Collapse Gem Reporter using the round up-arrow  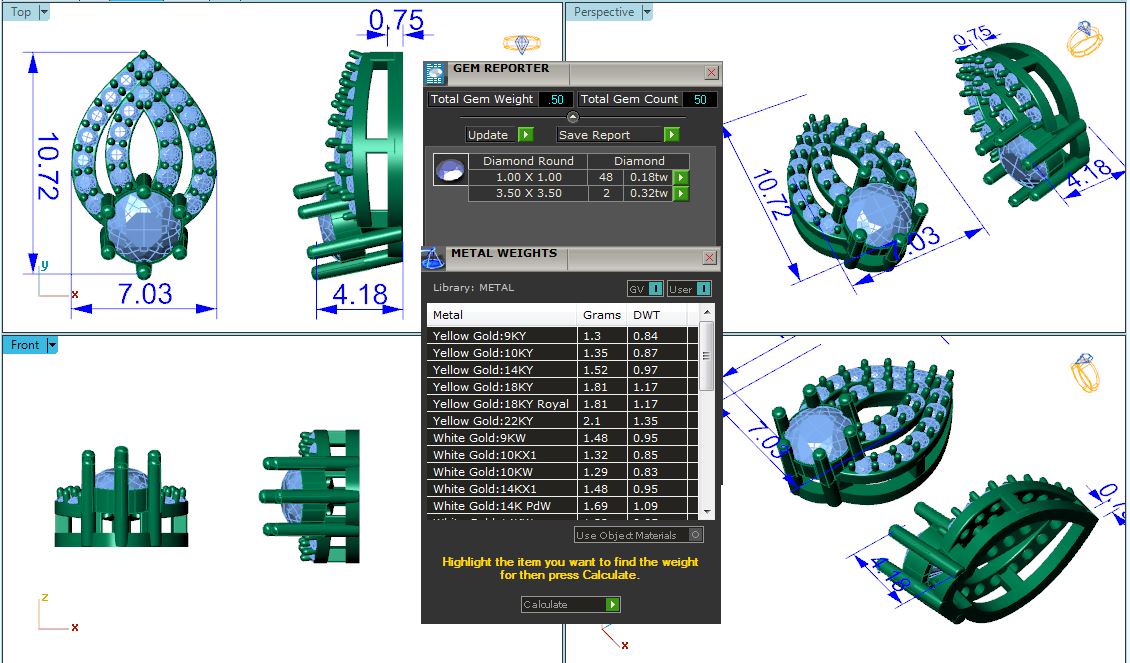click(x=572, y=117)
